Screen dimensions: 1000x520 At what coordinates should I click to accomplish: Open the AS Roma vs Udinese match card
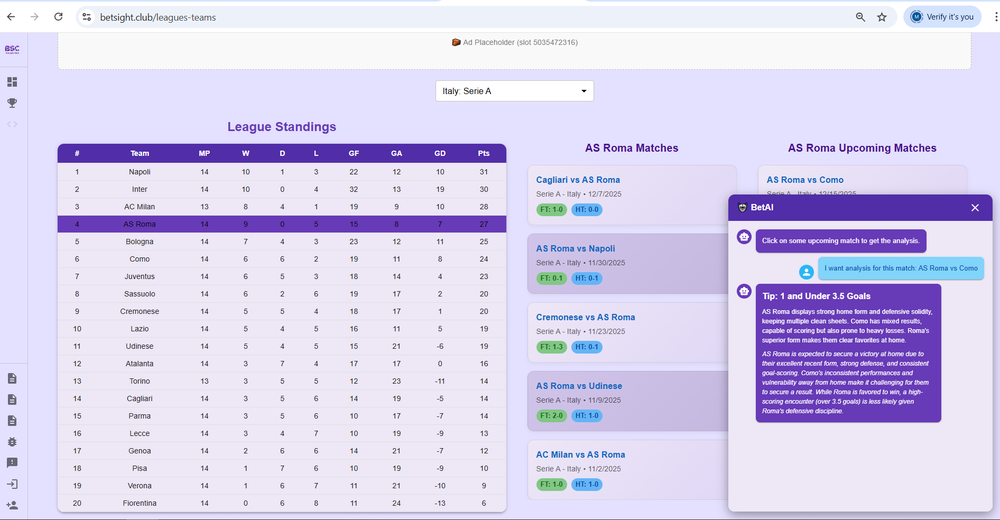[x=579, y=386]
